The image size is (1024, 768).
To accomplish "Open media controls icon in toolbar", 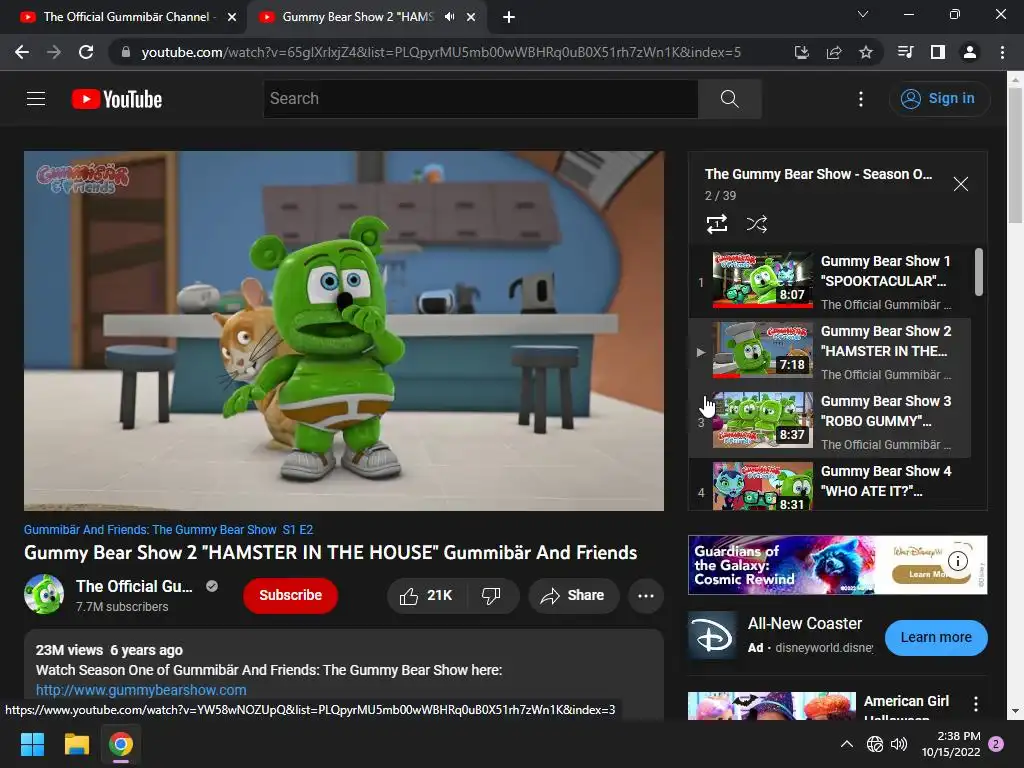I will [x=905, y=52].
